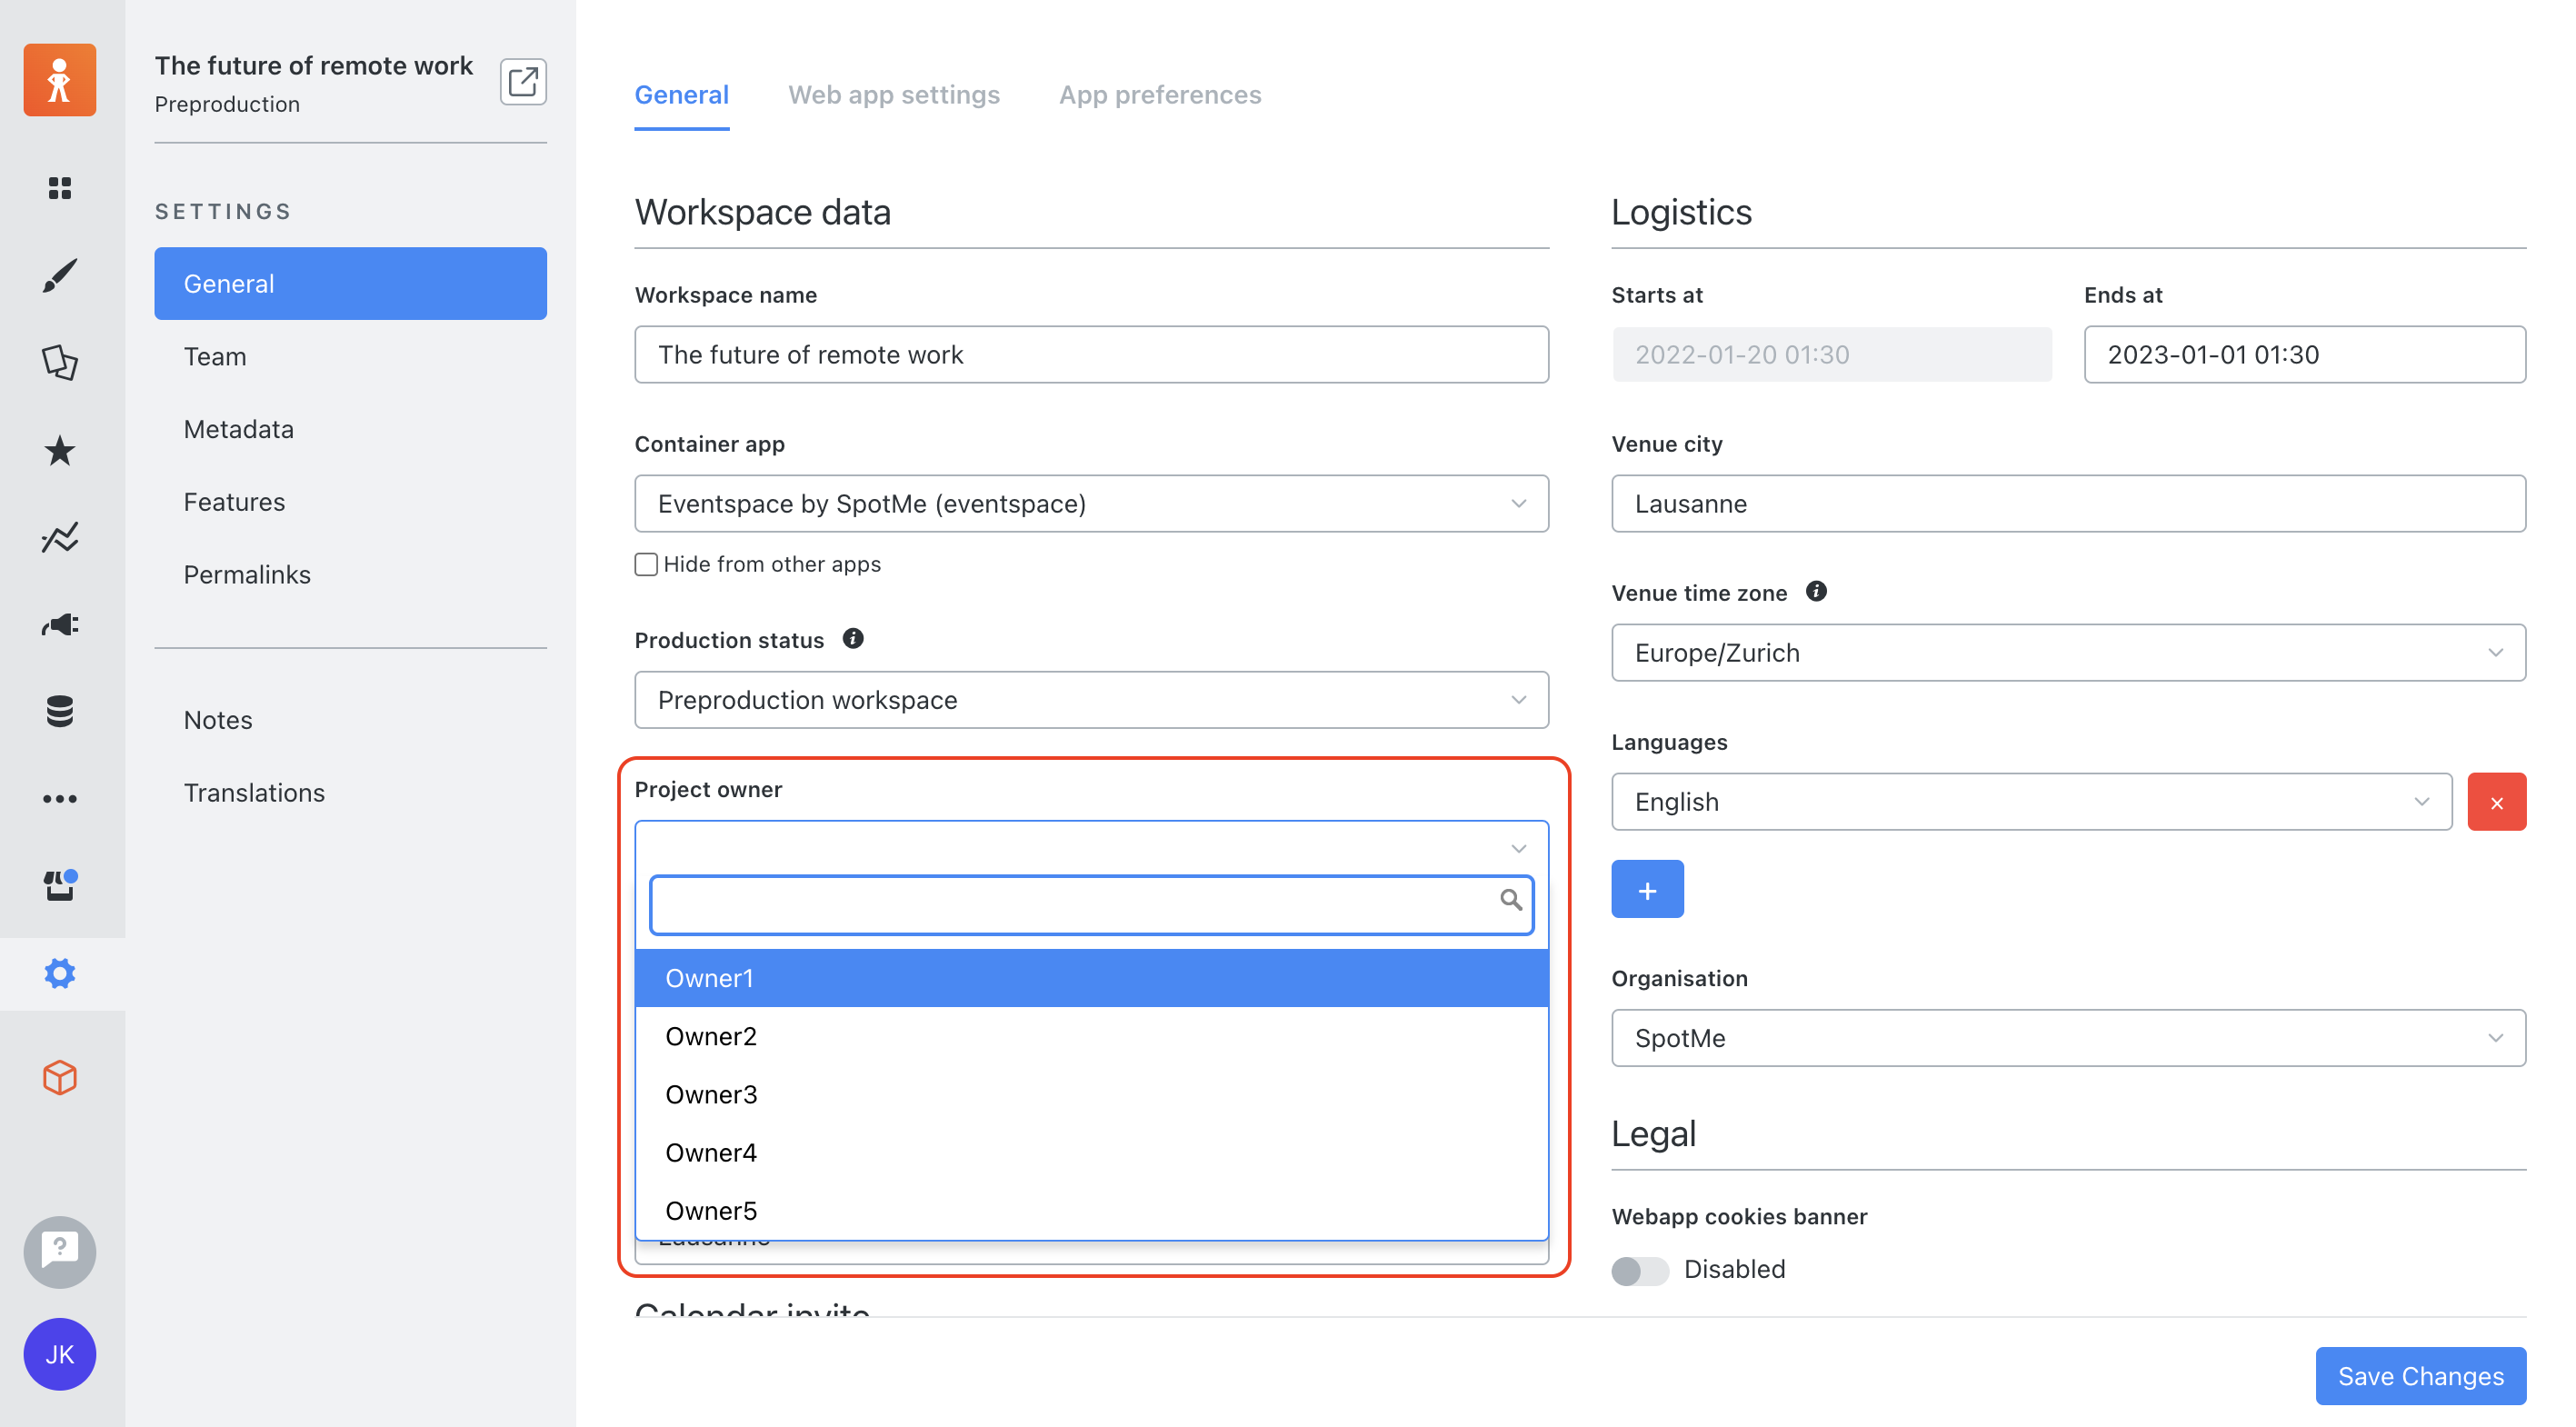Click Save Changes button
This screenshot has height=1427, width=2576.
tap(2421, 1377)
